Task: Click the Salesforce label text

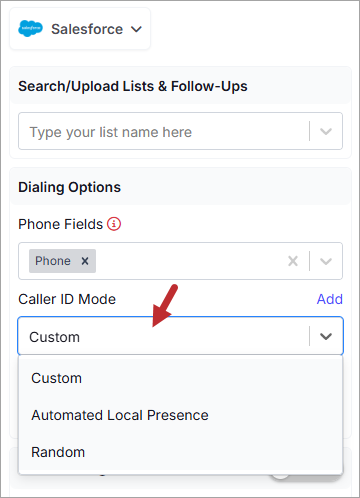Action: click(x=87, y=29)
